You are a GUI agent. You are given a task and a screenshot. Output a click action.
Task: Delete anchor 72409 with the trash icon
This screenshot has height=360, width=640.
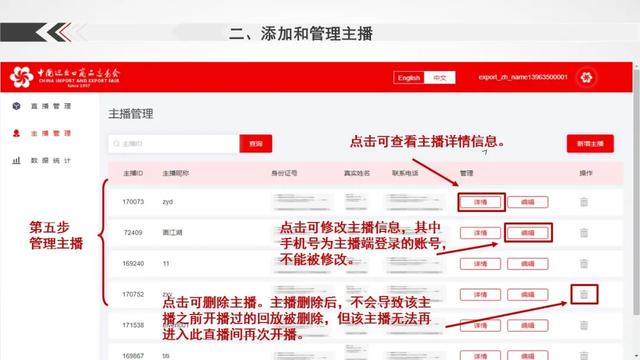click(x=584, y=233)
